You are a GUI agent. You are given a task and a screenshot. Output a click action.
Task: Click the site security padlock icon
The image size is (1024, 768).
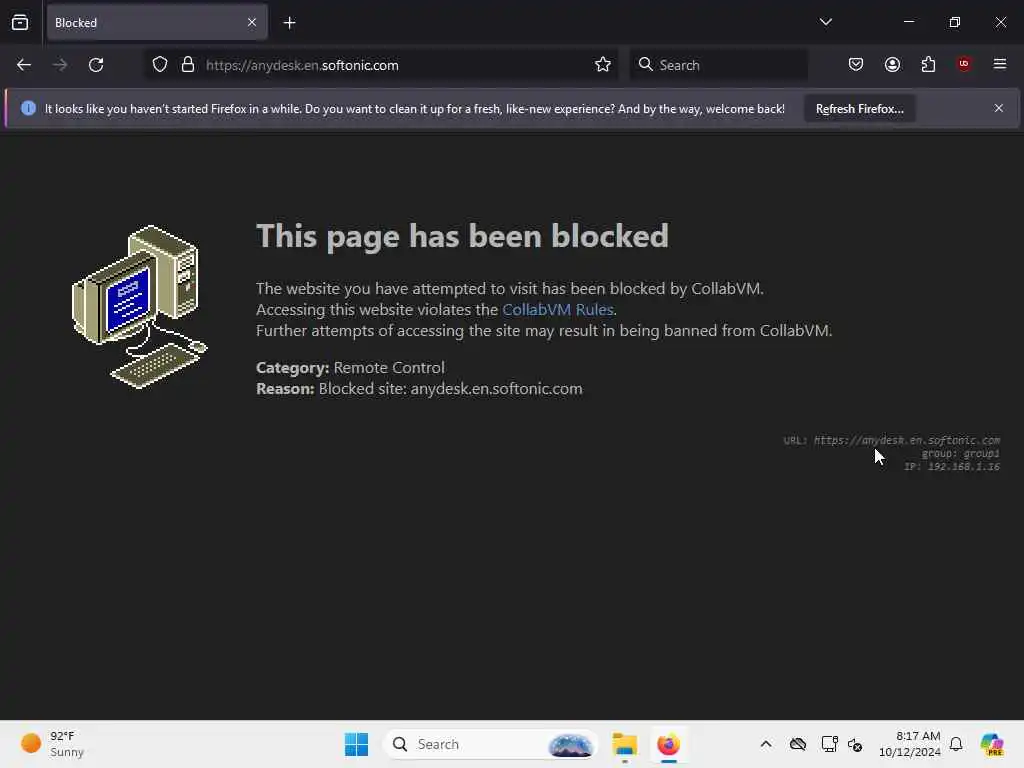click(188, 65)
